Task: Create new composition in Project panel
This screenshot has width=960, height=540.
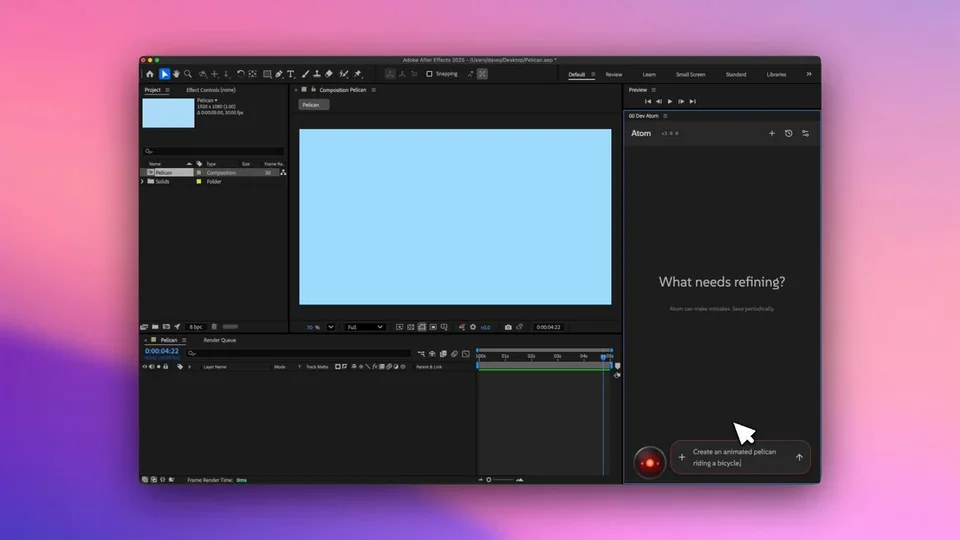Action: pos(167,327)
